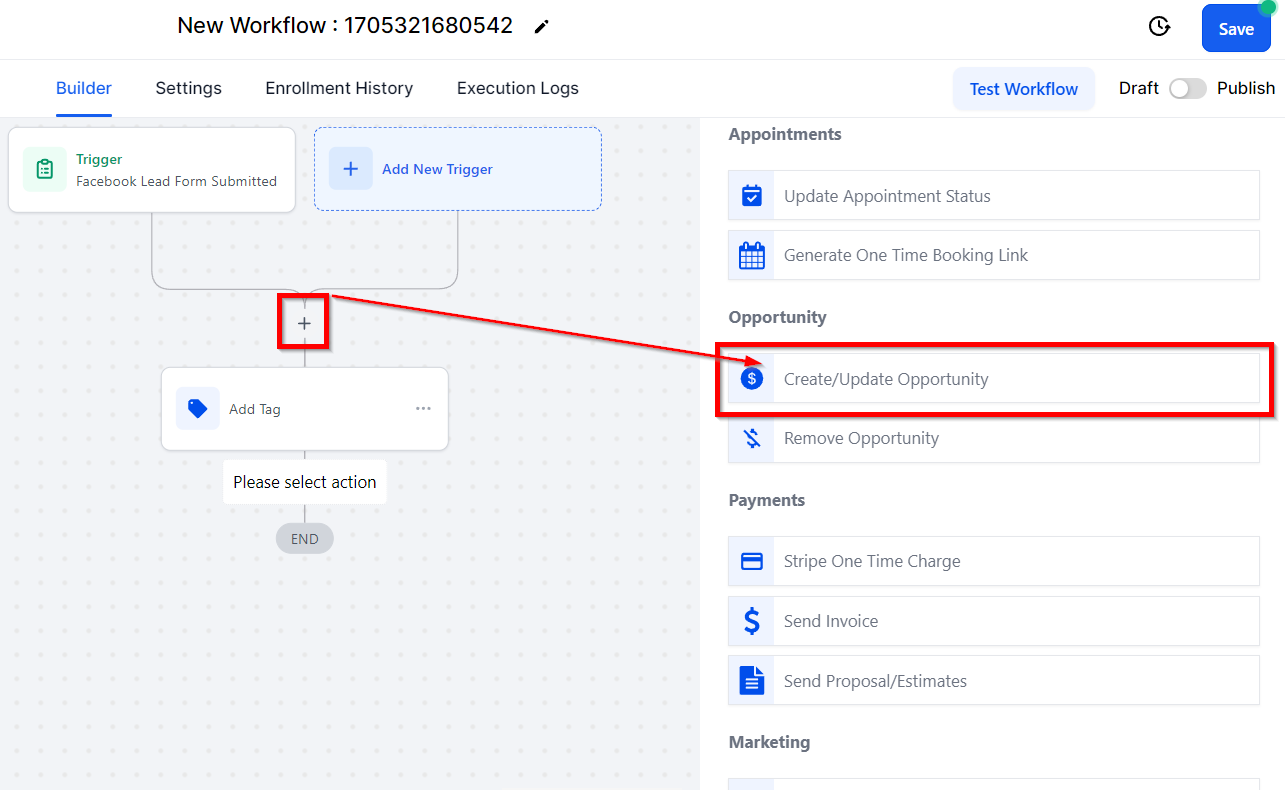Click the Trigger clipboard icon
The height and width of the screenshot is (790, 1285).
point(45,169)
